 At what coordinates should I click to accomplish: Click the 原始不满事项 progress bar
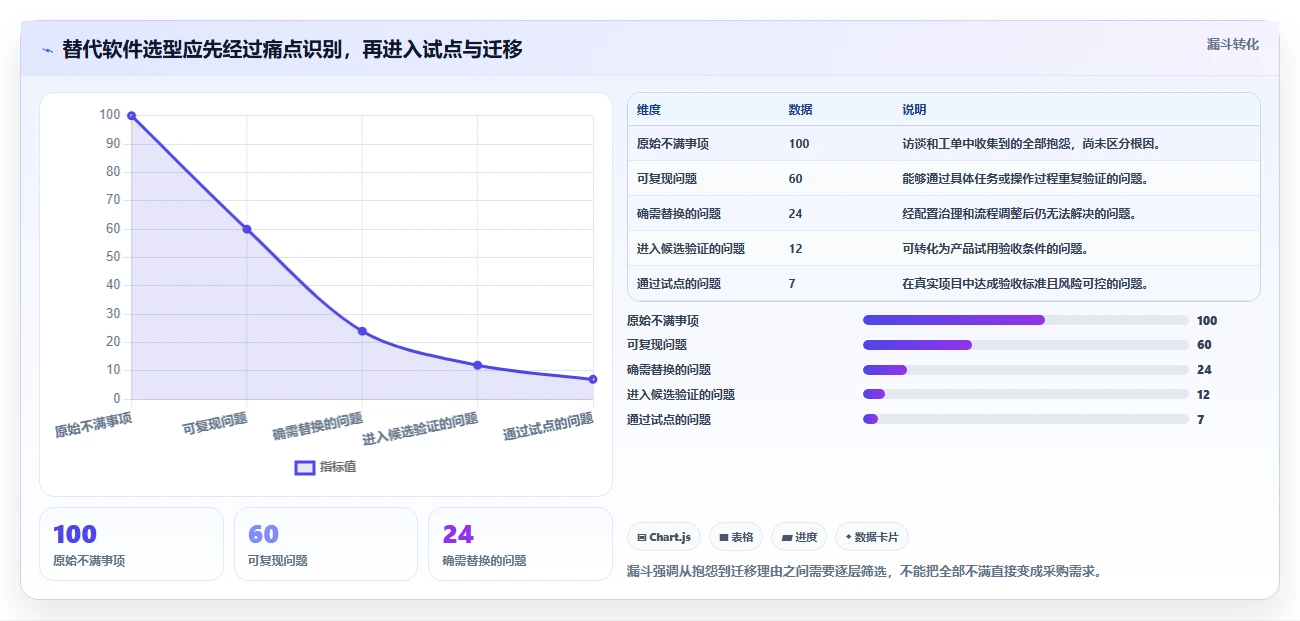tap(1026, 320)
